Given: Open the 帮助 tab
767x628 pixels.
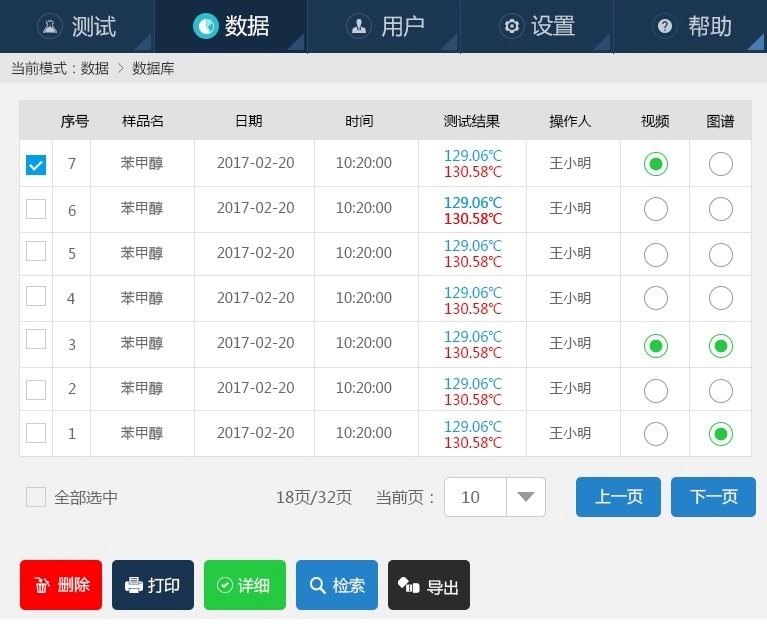Looking at the screenshot, I should [x=690, y=26].
